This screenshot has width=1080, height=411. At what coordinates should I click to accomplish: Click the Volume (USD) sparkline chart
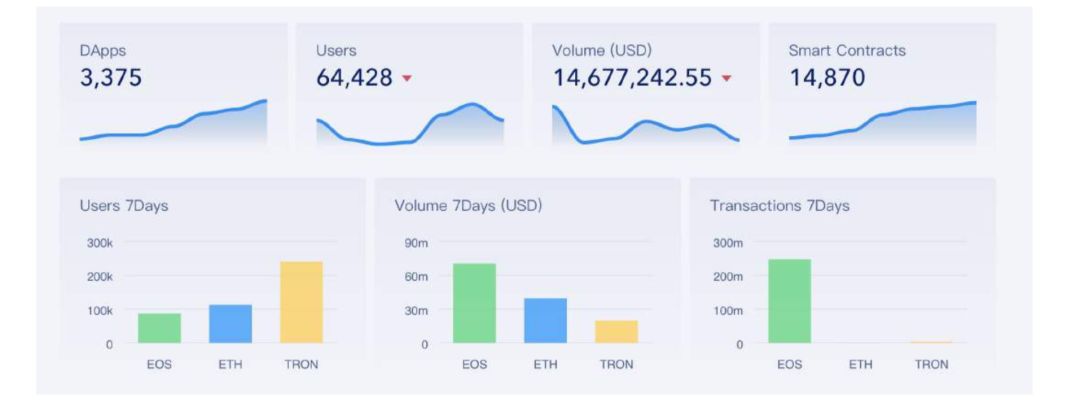point(645,125)
